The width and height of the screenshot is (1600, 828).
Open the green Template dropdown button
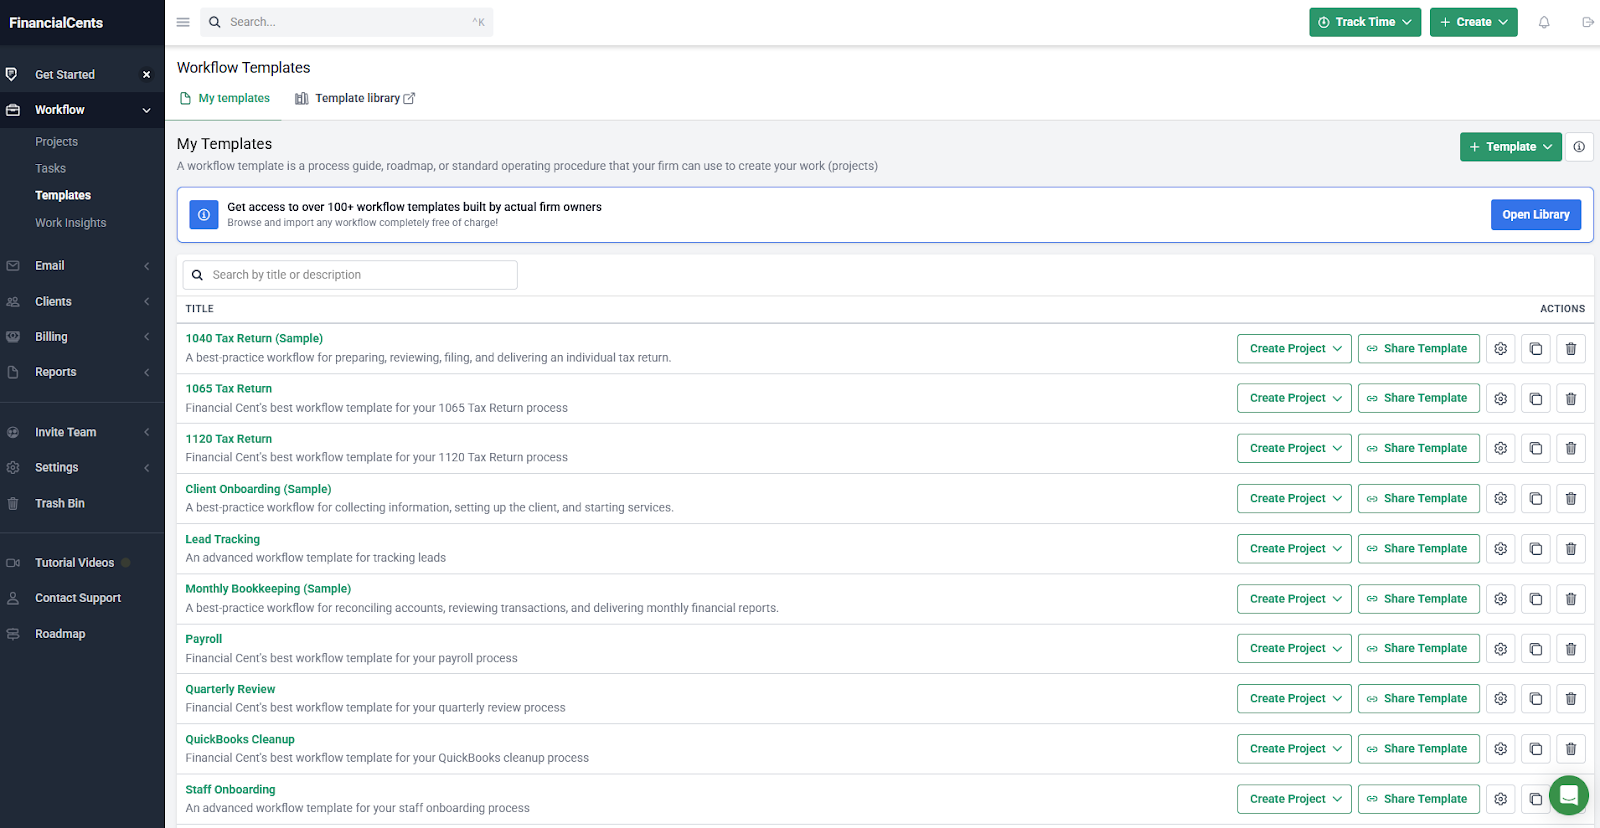[1510, 147]
